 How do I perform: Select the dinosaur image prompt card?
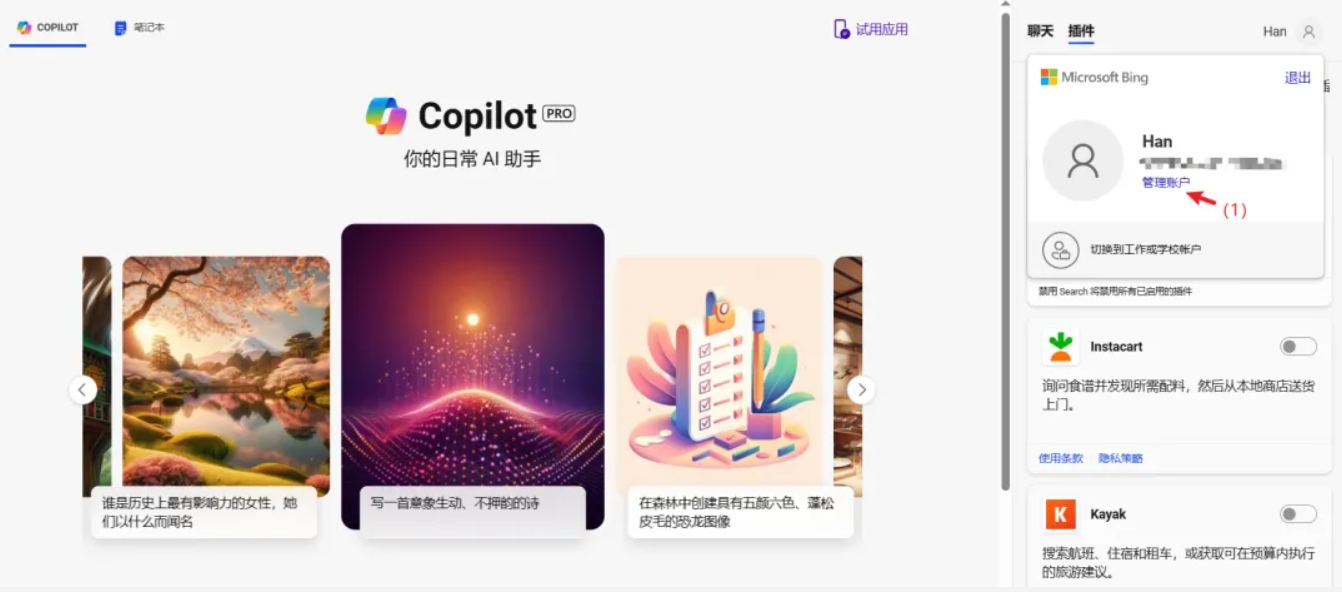(740, 512)
